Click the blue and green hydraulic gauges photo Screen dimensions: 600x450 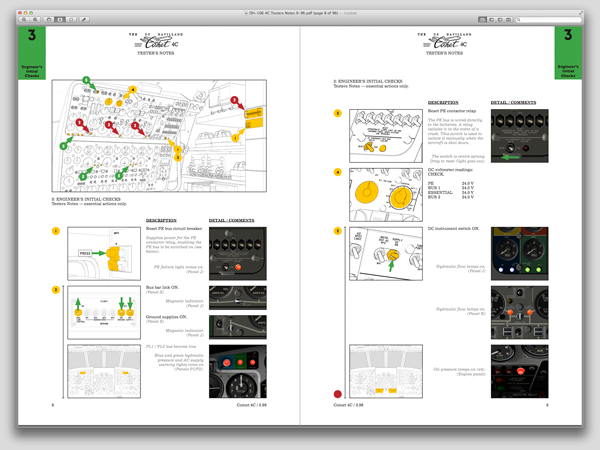tap(520, 254)
